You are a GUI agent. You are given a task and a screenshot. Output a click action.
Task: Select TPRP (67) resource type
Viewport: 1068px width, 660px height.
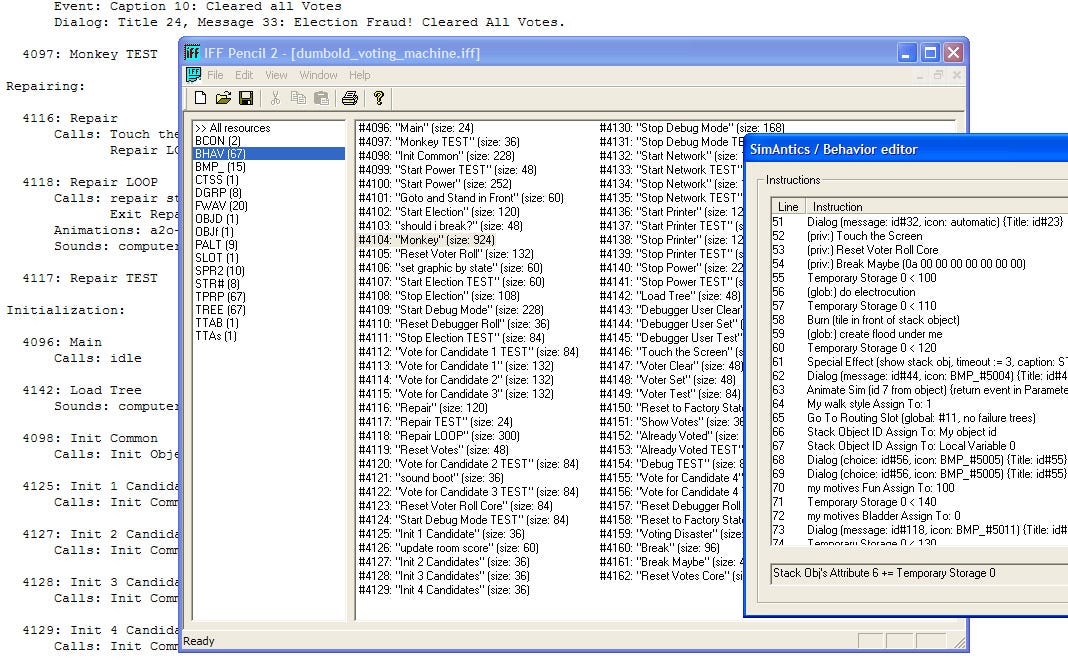tap(220, 296)
